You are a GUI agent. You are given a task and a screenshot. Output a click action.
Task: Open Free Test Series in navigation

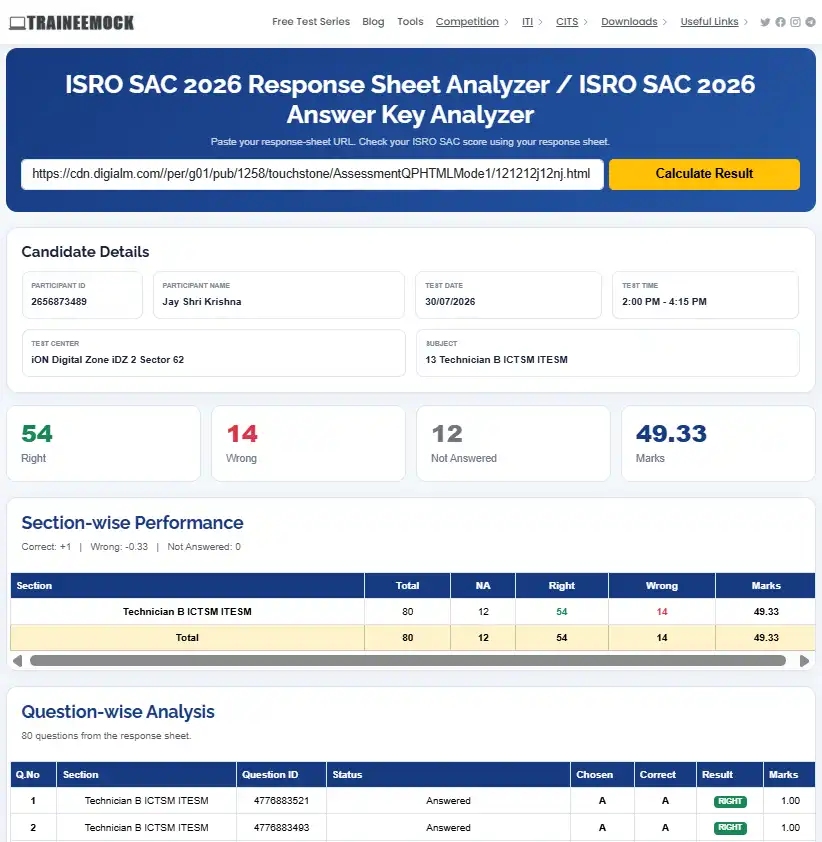311,21
